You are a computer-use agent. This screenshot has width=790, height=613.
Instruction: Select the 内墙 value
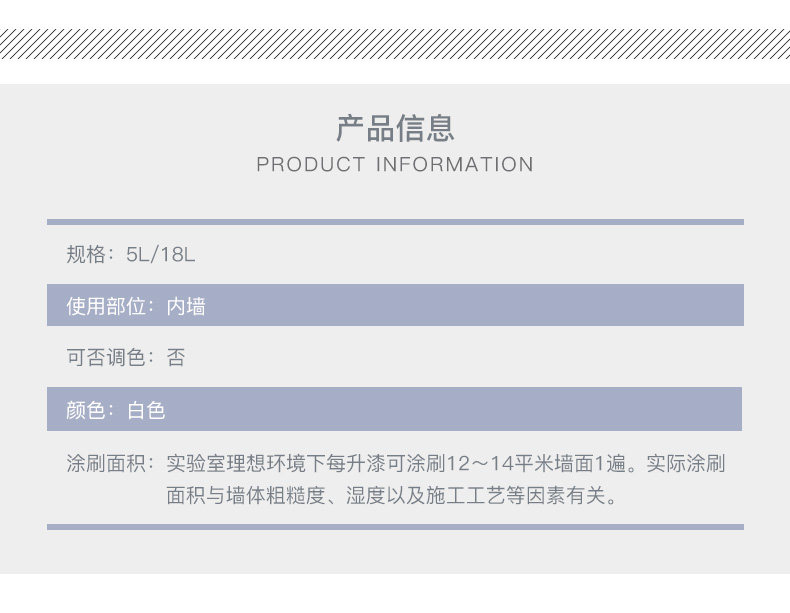pyautogui.click(x=186, y=306)
